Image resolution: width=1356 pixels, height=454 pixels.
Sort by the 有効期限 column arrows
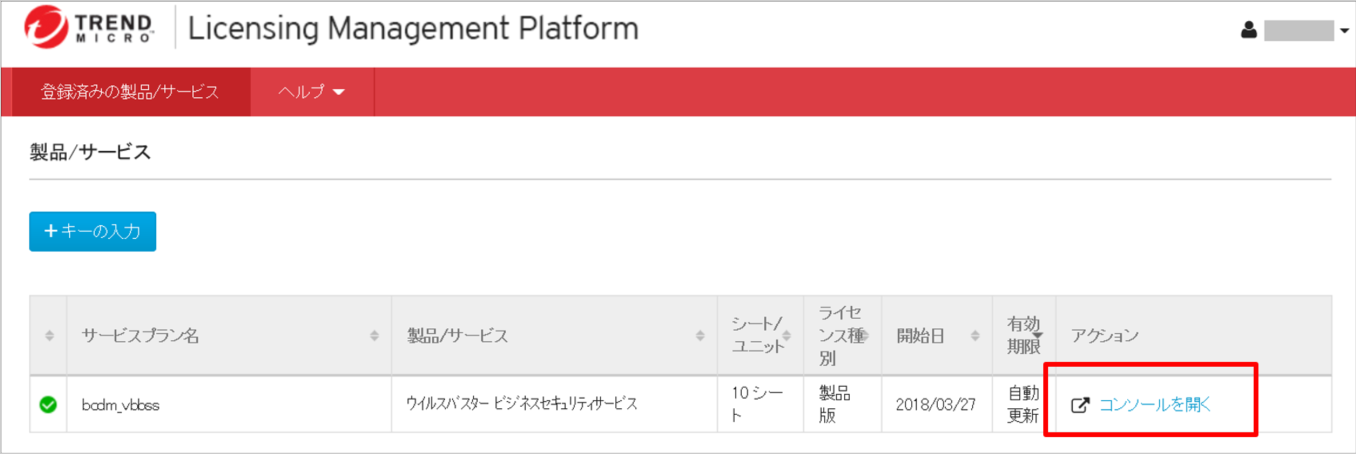[x=1040, y=336]
